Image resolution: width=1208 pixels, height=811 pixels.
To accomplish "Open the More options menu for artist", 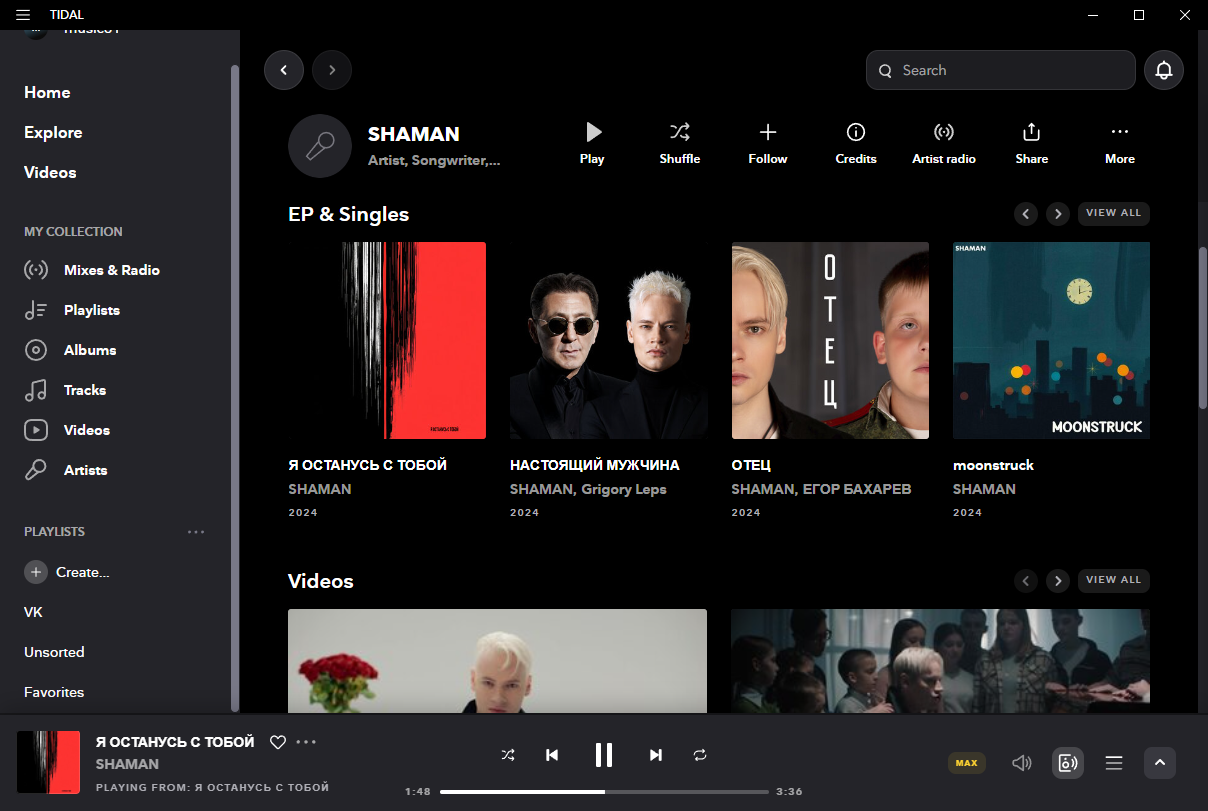I will (1120, 143).
